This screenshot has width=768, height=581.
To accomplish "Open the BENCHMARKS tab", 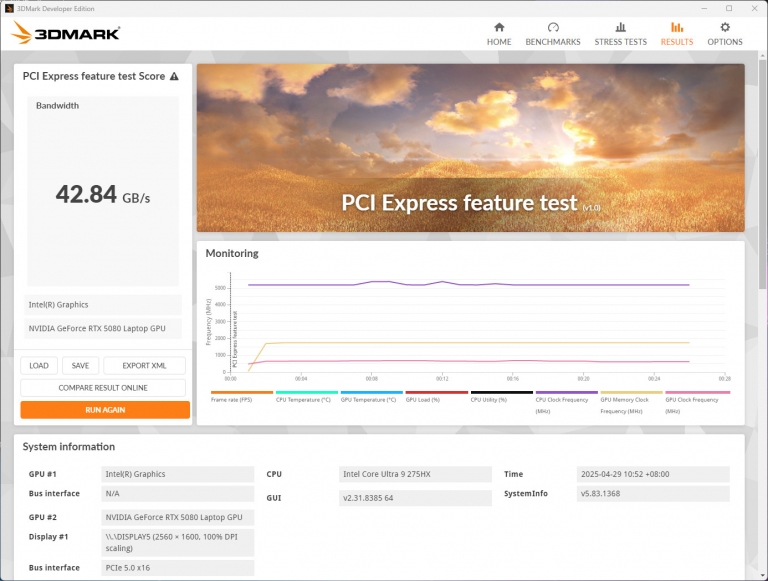I will point(552,34).
